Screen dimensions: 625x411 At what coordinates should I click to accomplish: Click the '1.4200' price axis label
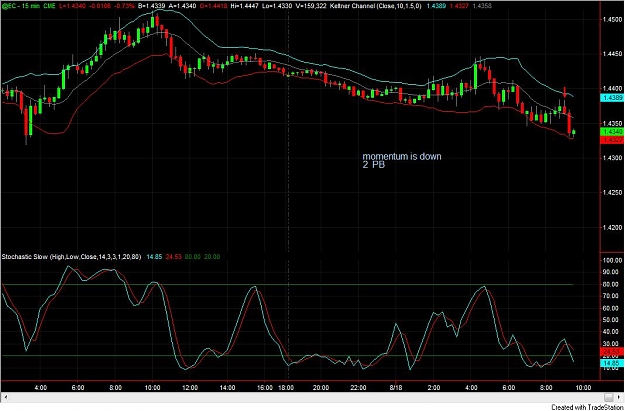point(611,227)
